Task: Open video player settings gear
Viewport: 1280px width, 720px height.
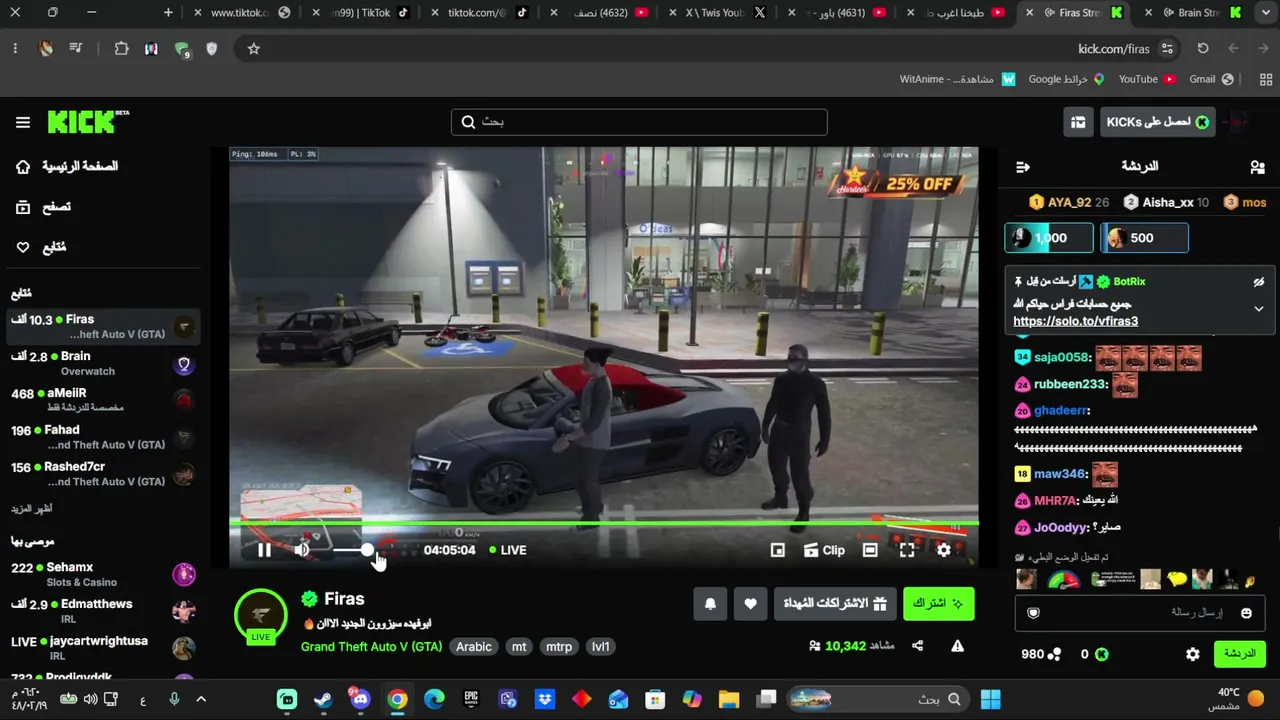Action: [x=944, y=550]
